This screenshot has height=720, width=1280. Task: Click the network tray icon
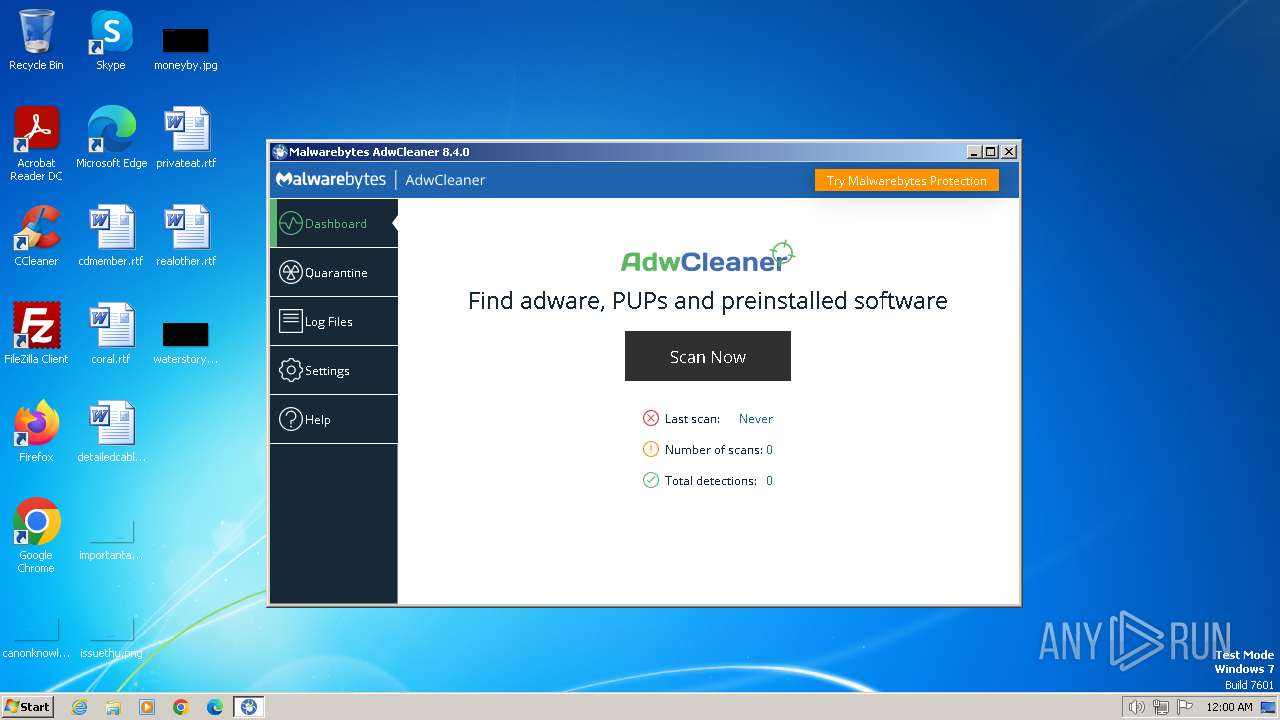tap(1161, 707)
